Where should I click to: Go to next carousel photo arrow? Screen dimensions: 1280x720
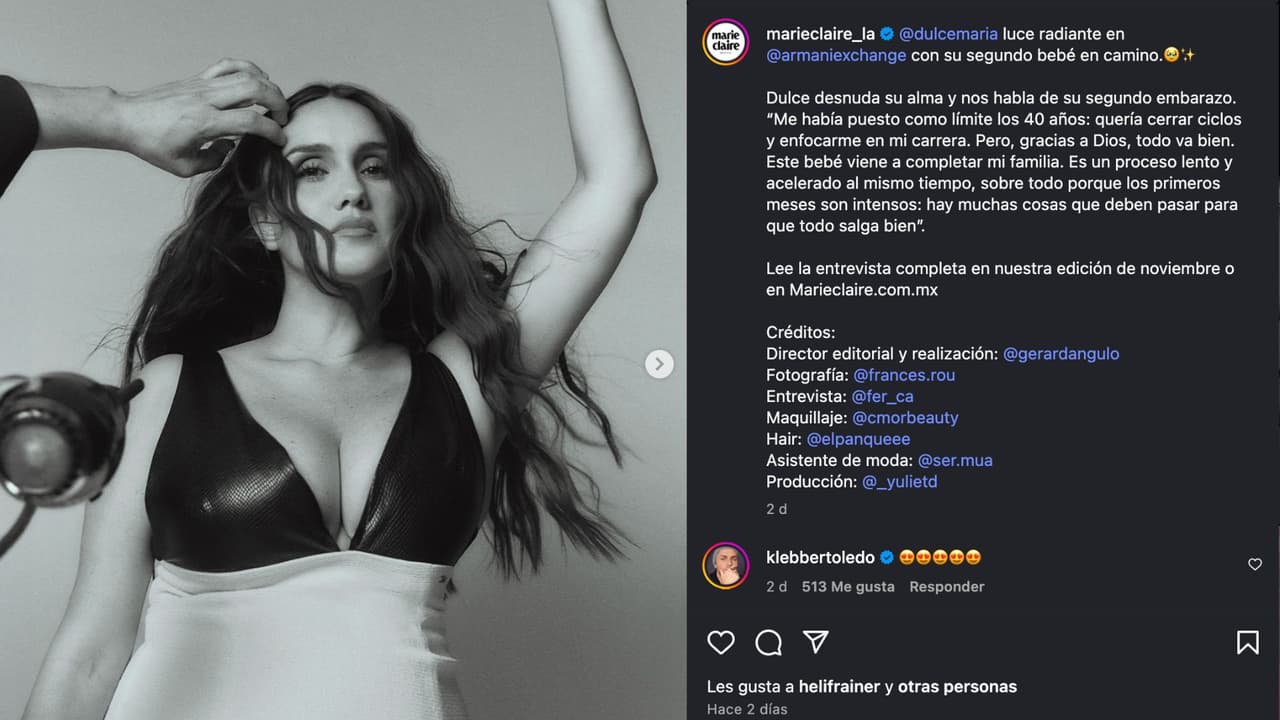pyautogui.click(x=658, y=364)
